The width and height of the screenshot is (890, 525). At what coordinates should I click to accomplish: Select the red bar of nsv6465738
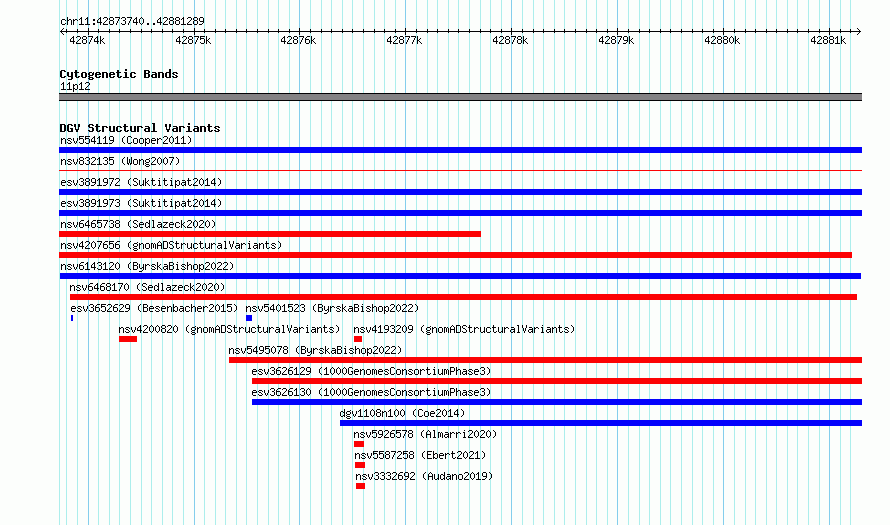(x=270, y=234)
